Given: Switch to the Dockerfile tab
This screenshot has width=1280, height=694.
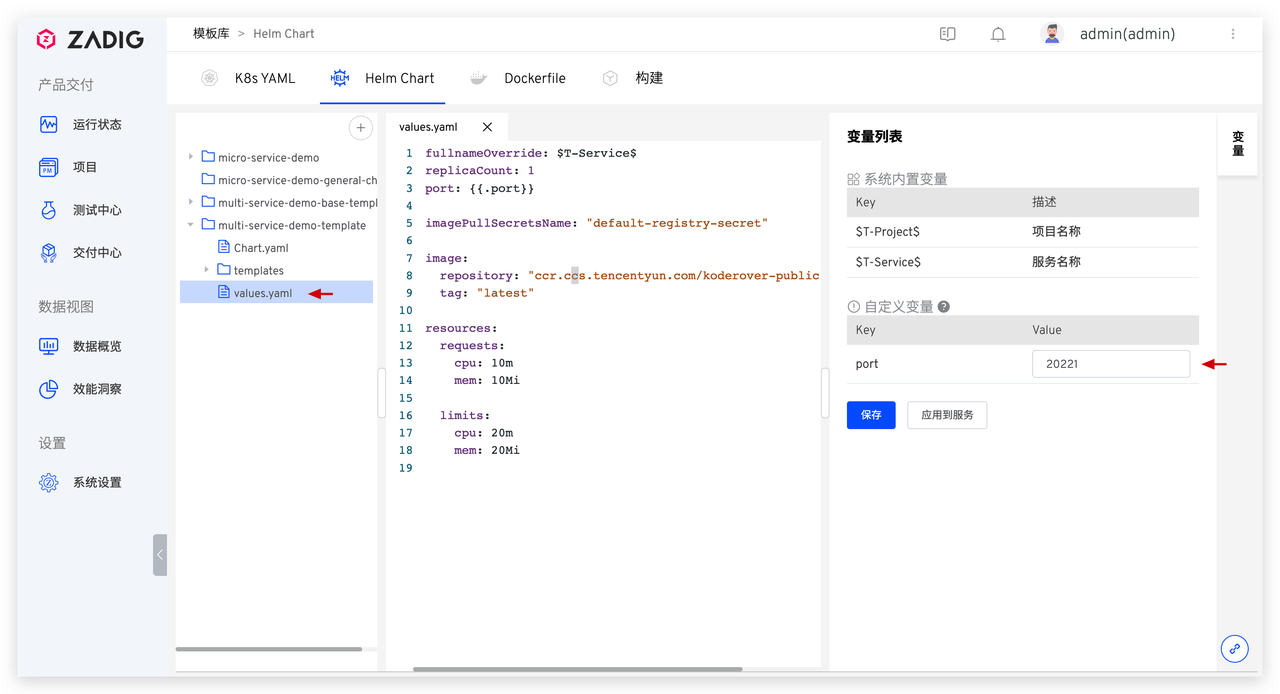Looking at the screenshot, I should tap(518, 78).
